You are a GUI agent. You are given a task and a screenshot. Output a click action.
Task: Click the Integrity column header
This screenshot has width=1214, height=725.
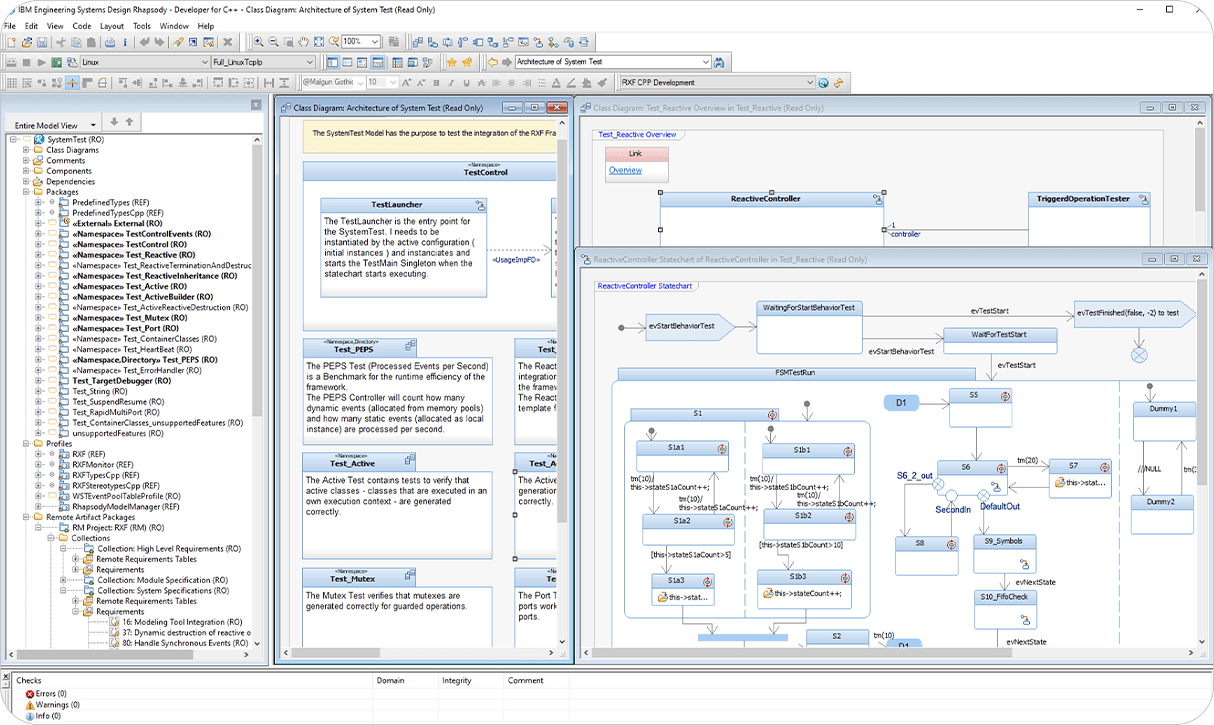click(457, 681)
